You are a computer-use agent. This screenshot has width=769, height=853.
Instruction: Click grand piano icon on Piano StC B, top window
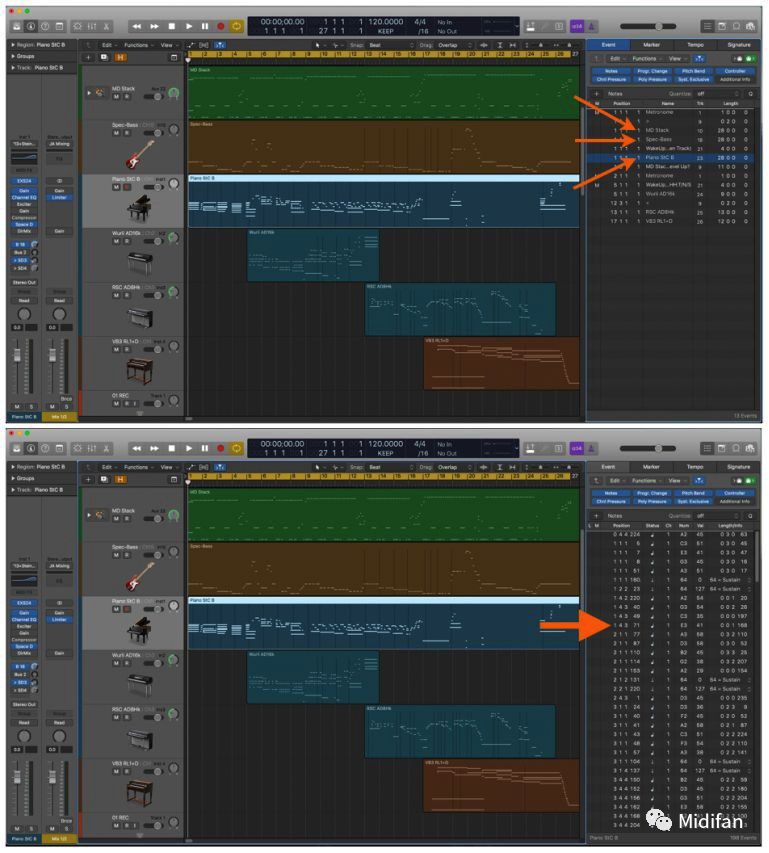139,208
